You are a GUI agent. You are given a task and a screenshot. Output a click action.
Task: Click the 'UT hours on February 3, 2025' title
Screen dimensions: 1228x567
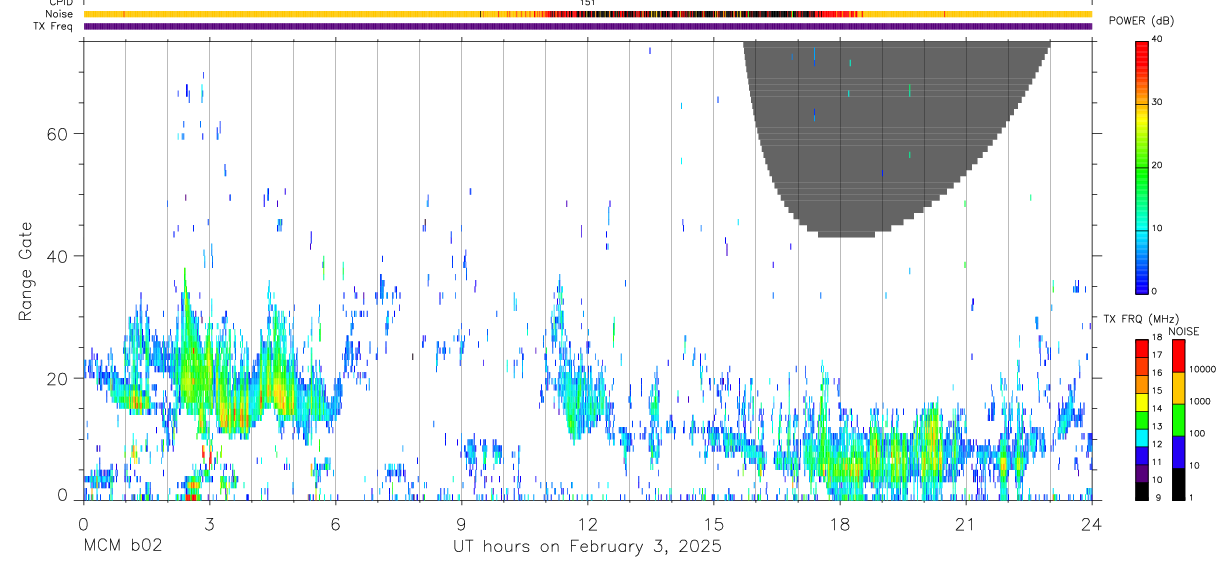point(588,547)
